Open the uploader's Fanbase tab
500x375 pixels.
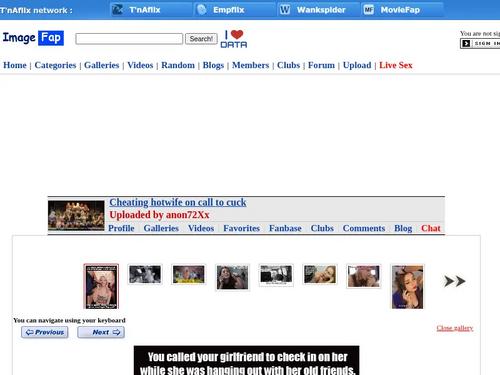click(x=285, y=228)
